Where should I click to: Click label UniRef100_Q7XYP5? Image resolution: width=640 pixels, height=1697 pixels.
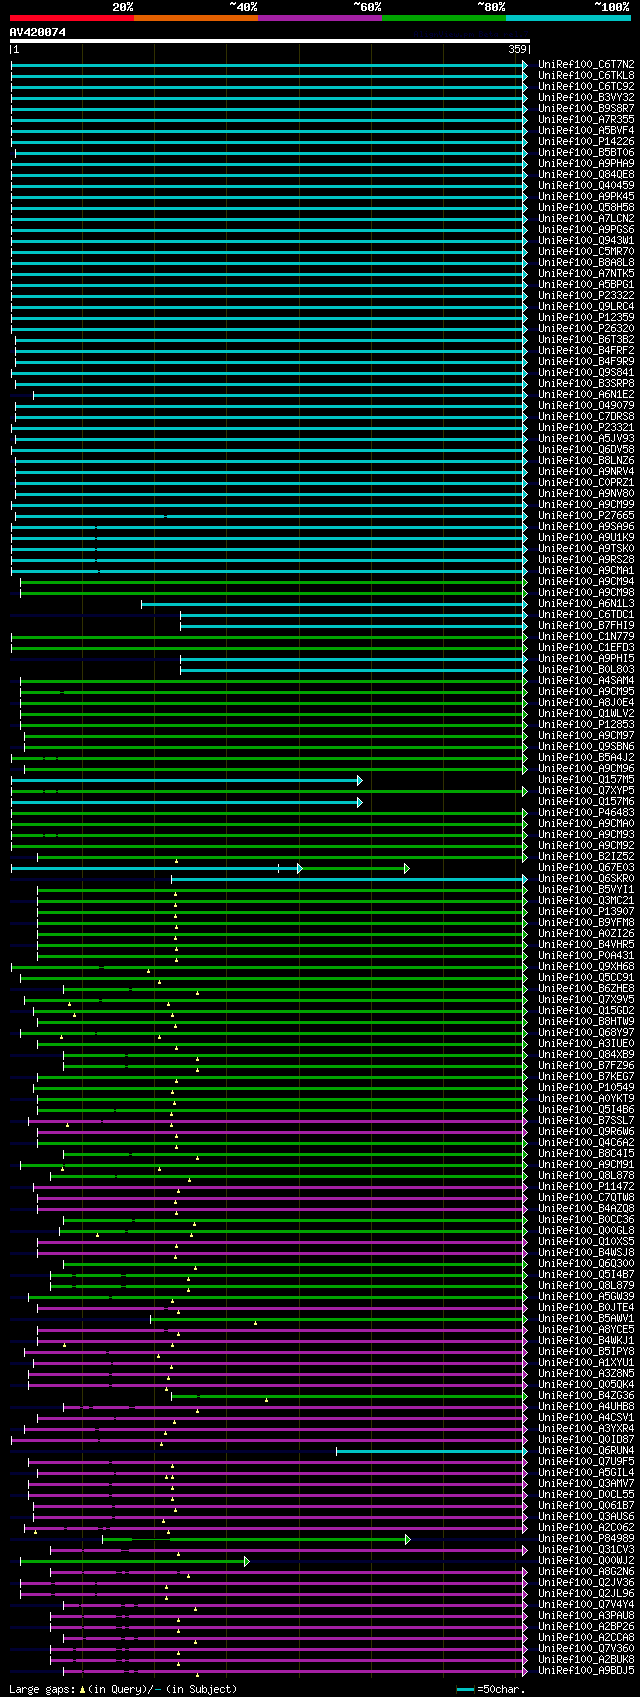point(586,790)
